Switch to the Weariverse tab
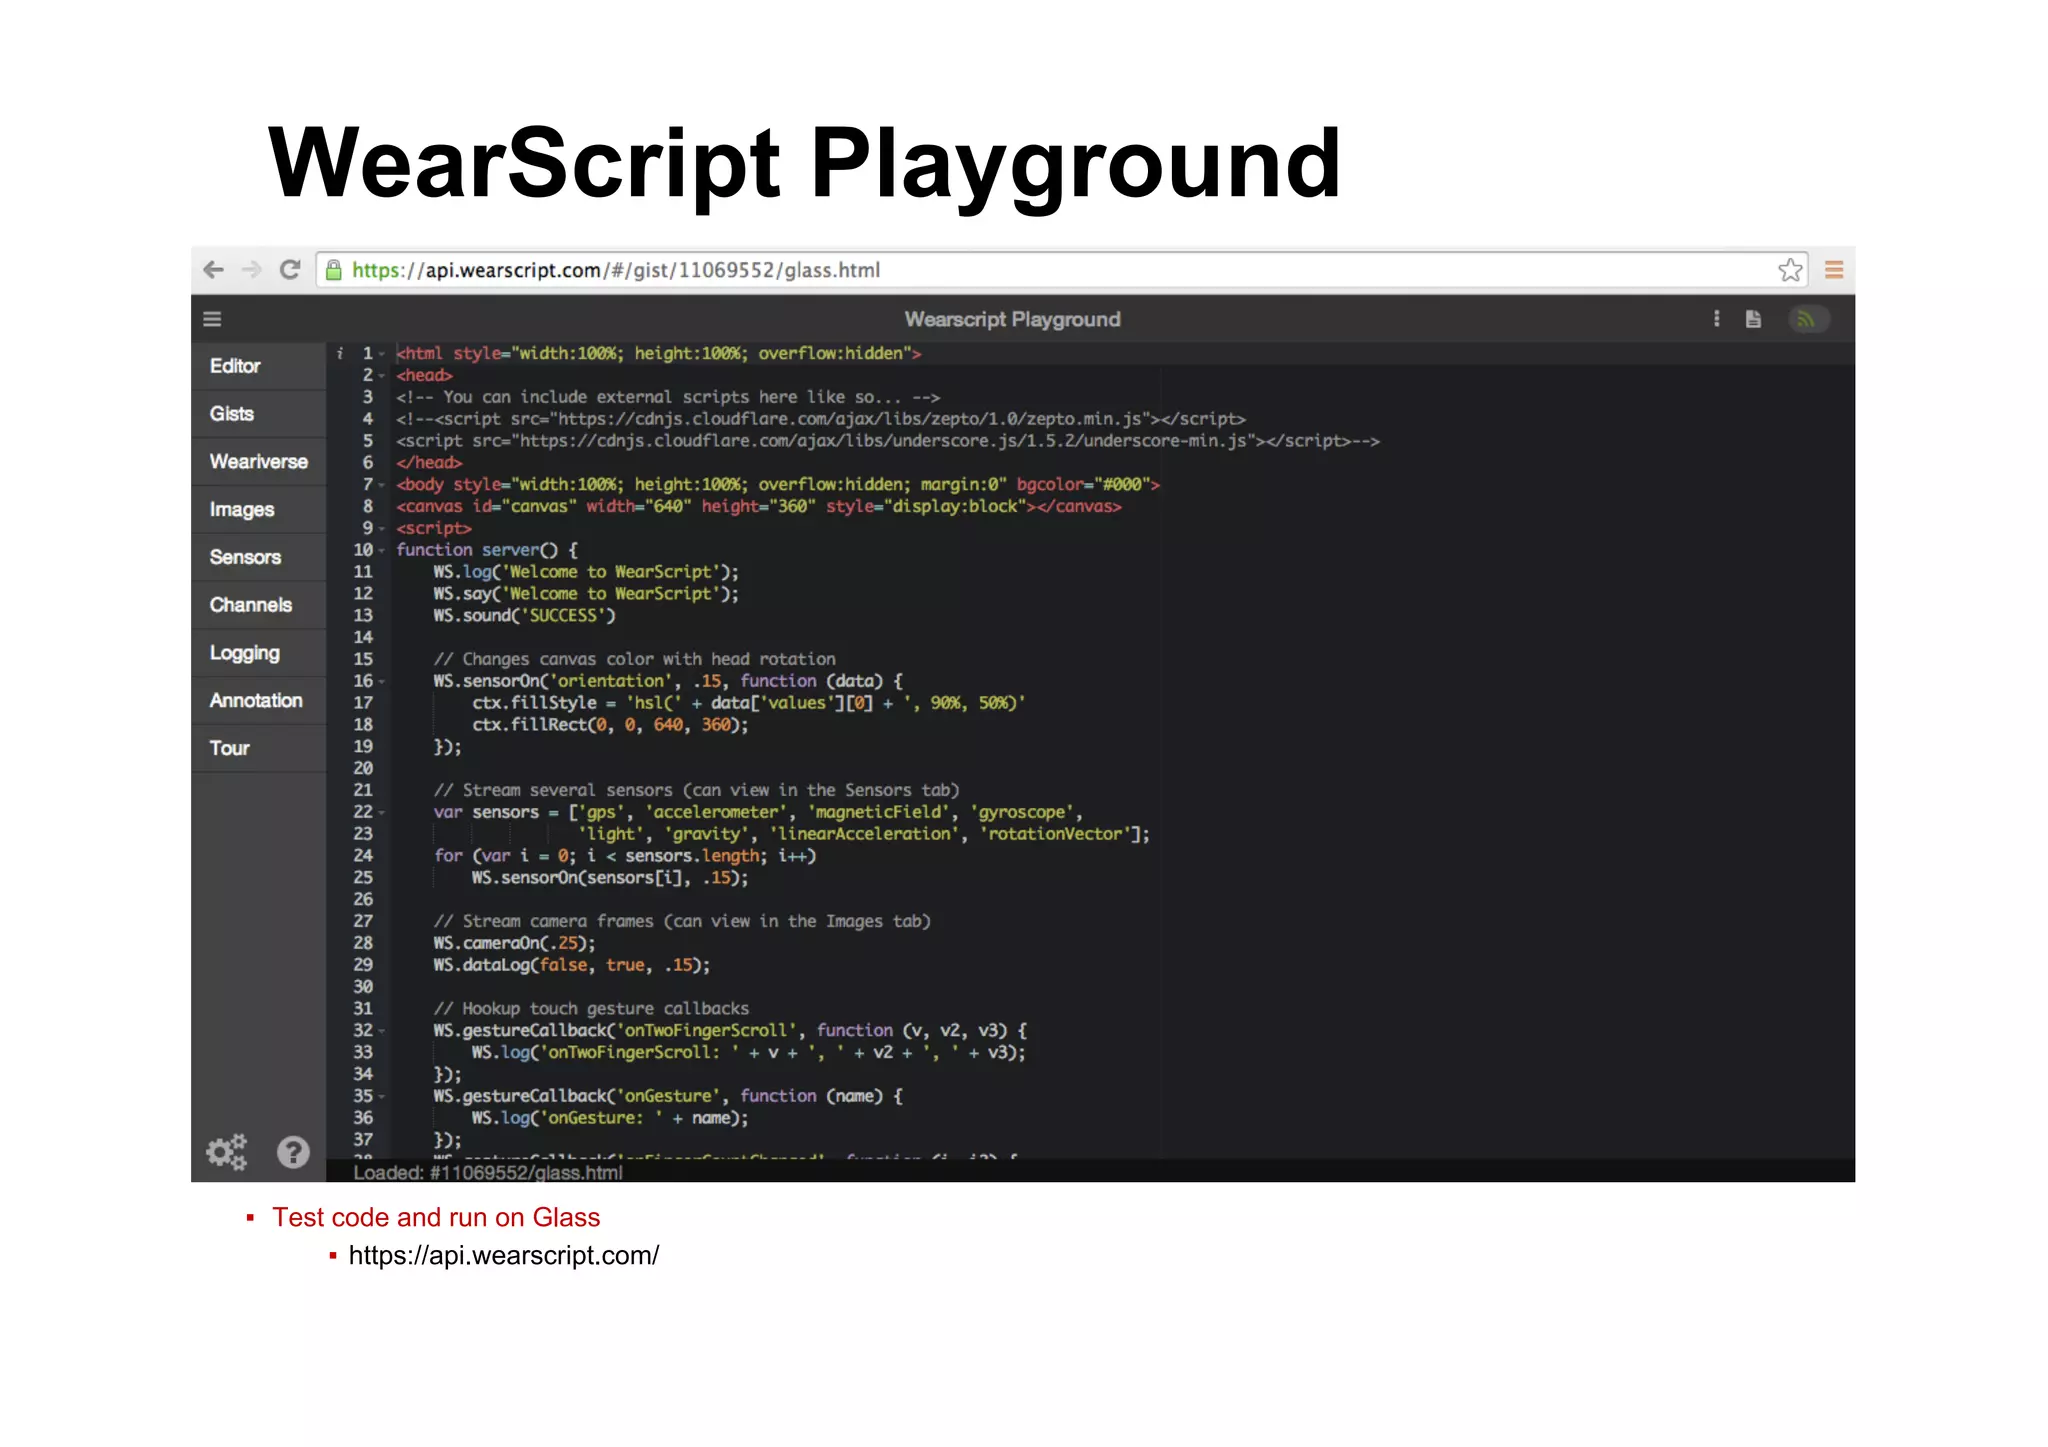This screenshot has width=2048, height=1447. [x=259, y=462]
